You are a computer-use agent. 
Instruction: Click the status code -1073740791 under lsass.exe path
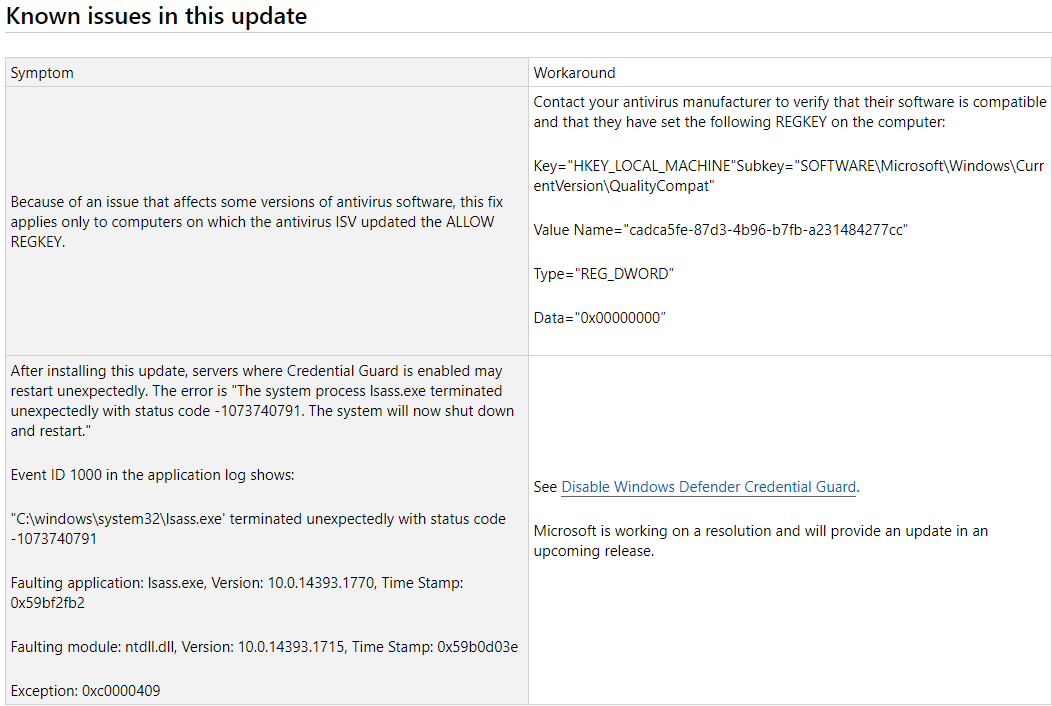coord(54,539)
